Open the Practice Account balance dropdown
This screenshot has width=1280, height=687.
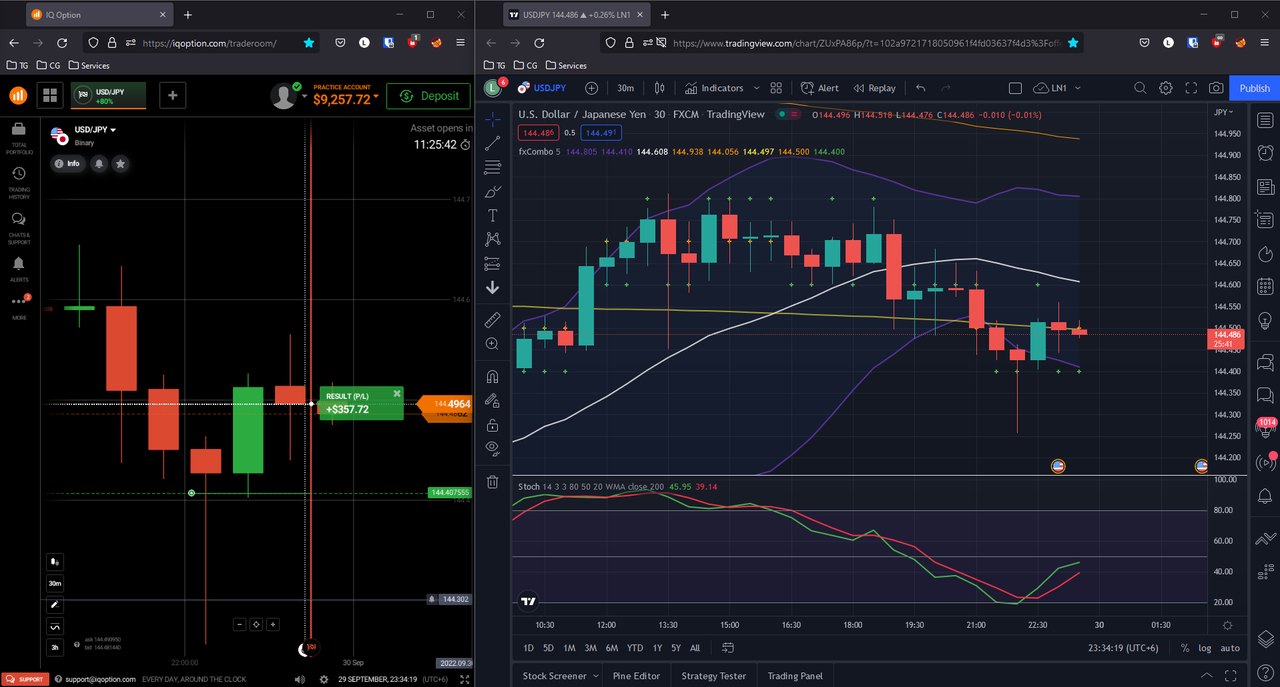click(345, 96)
